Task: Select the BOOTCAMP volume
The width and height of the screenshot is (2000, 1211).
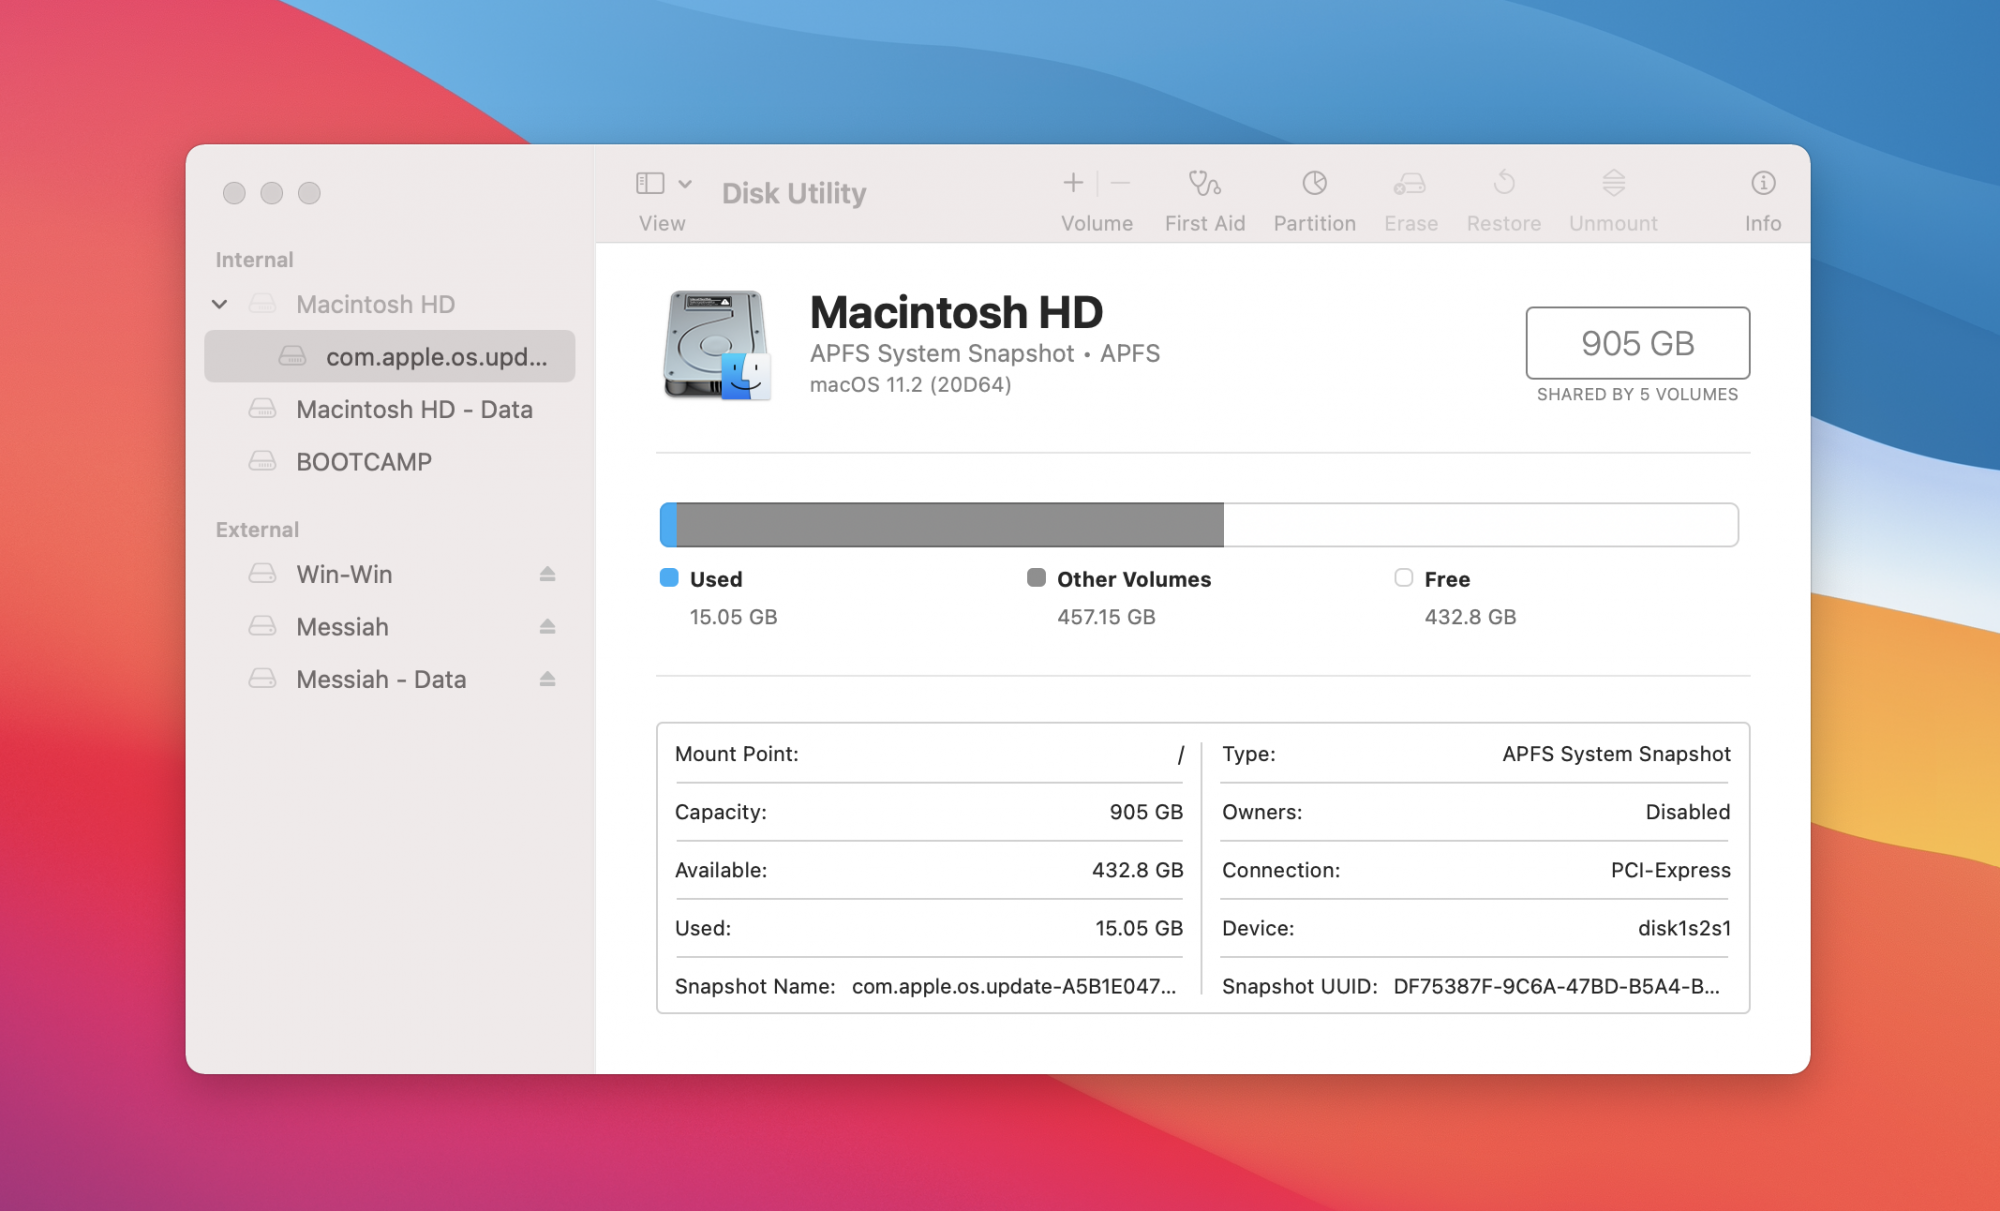Action: 390,462
